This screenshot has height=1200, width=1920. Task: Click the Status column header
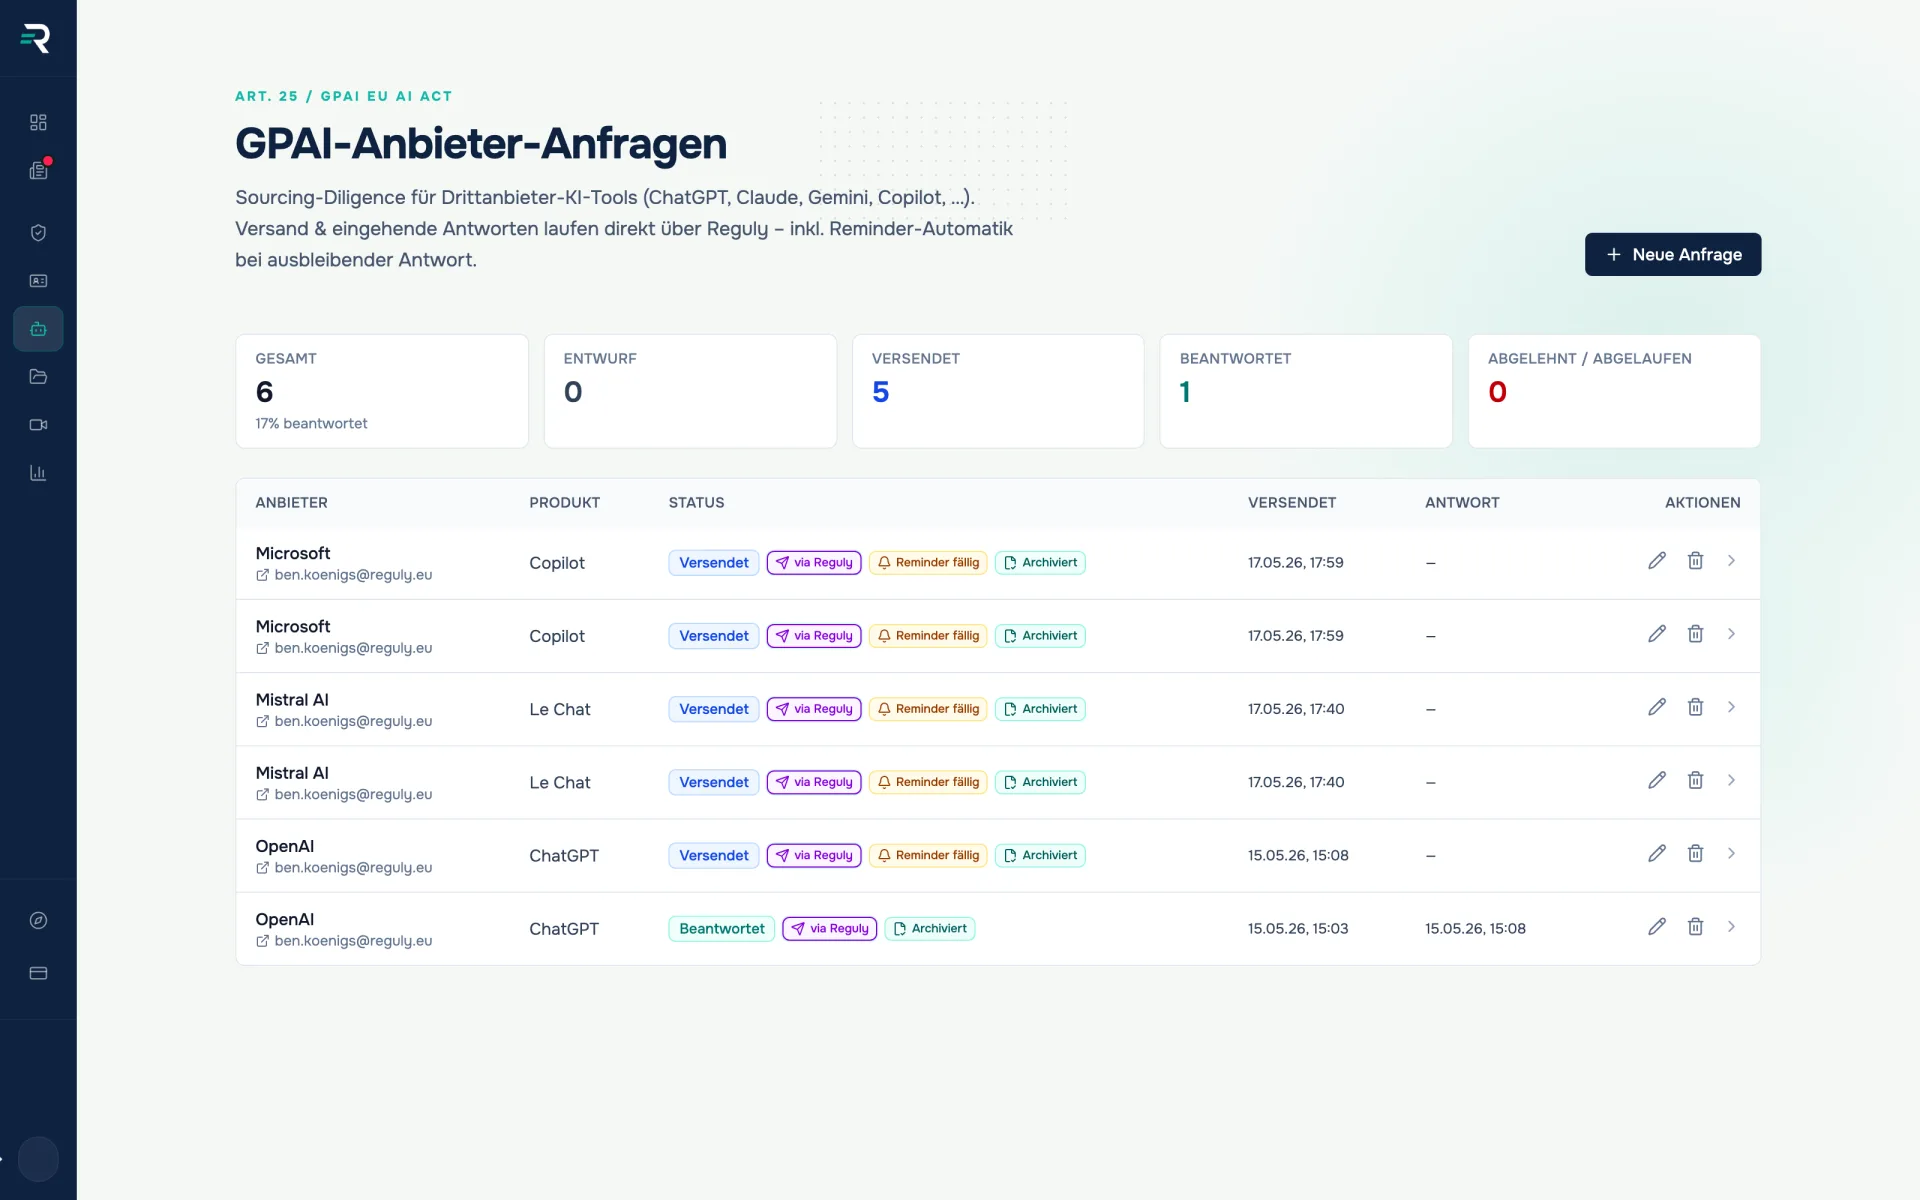coord(696,503)
